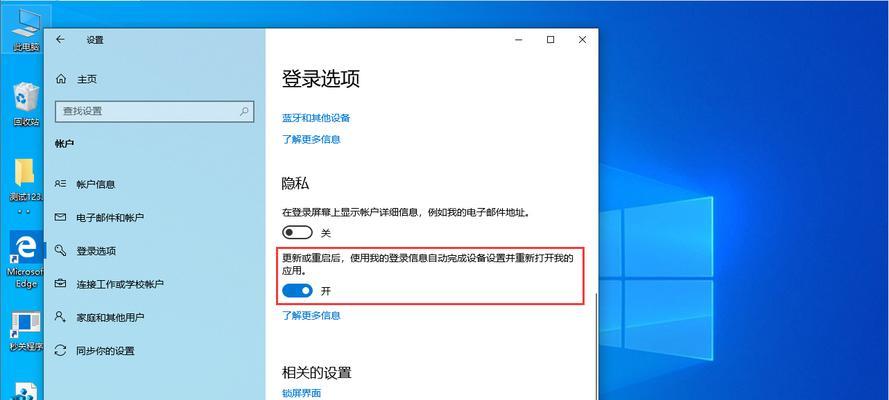Click the 隐私 section heading
Screen dimensions: 889x400
[295, 184]
